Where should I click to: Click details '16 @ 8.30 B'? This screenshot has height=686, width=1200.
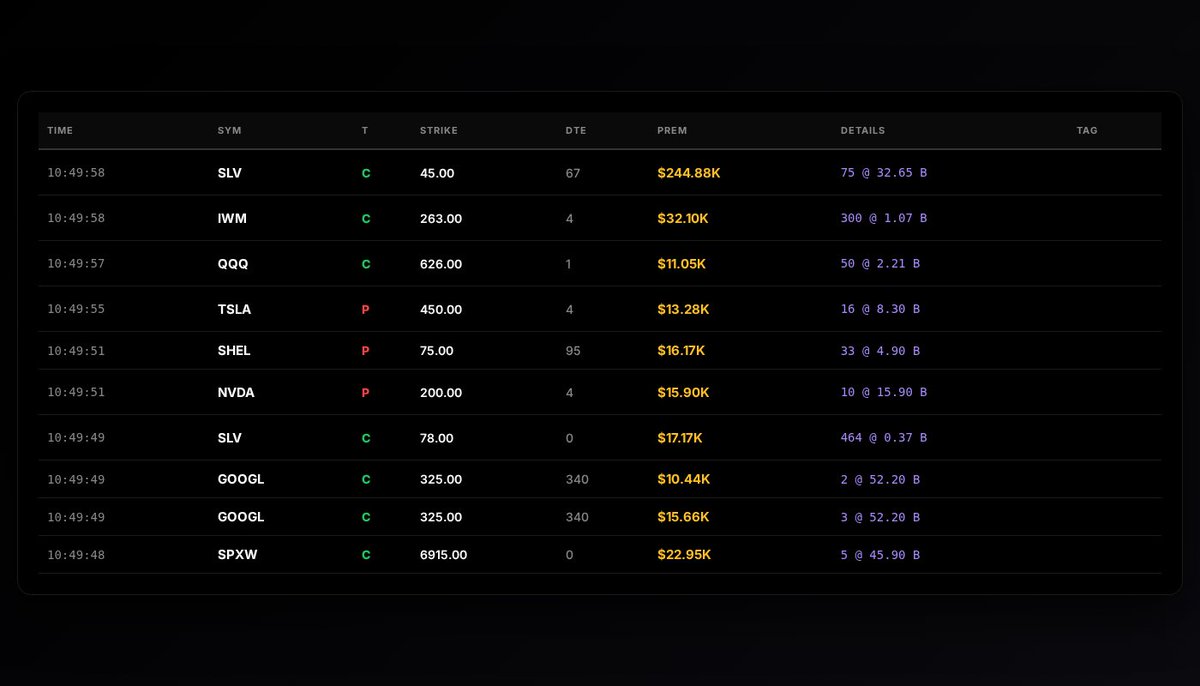coord(880,310)
